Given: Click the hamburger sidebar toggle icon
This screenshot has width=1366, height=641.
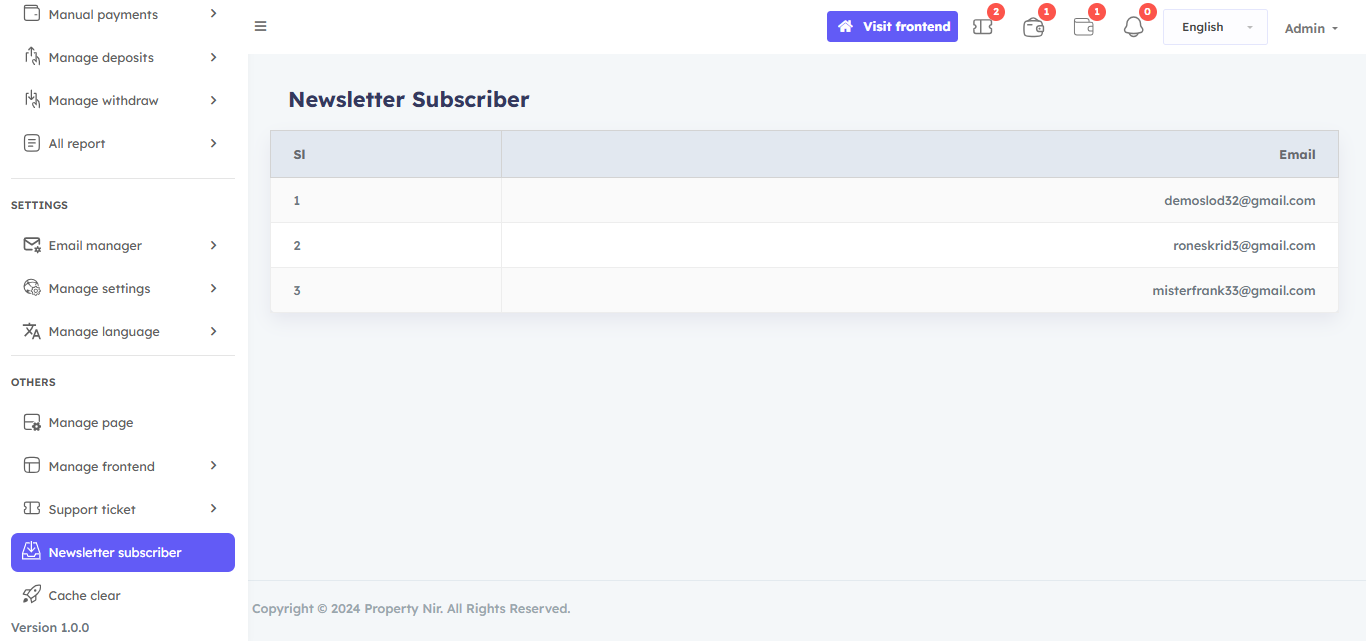Looking at the screenshot, I should click(260, 26).
